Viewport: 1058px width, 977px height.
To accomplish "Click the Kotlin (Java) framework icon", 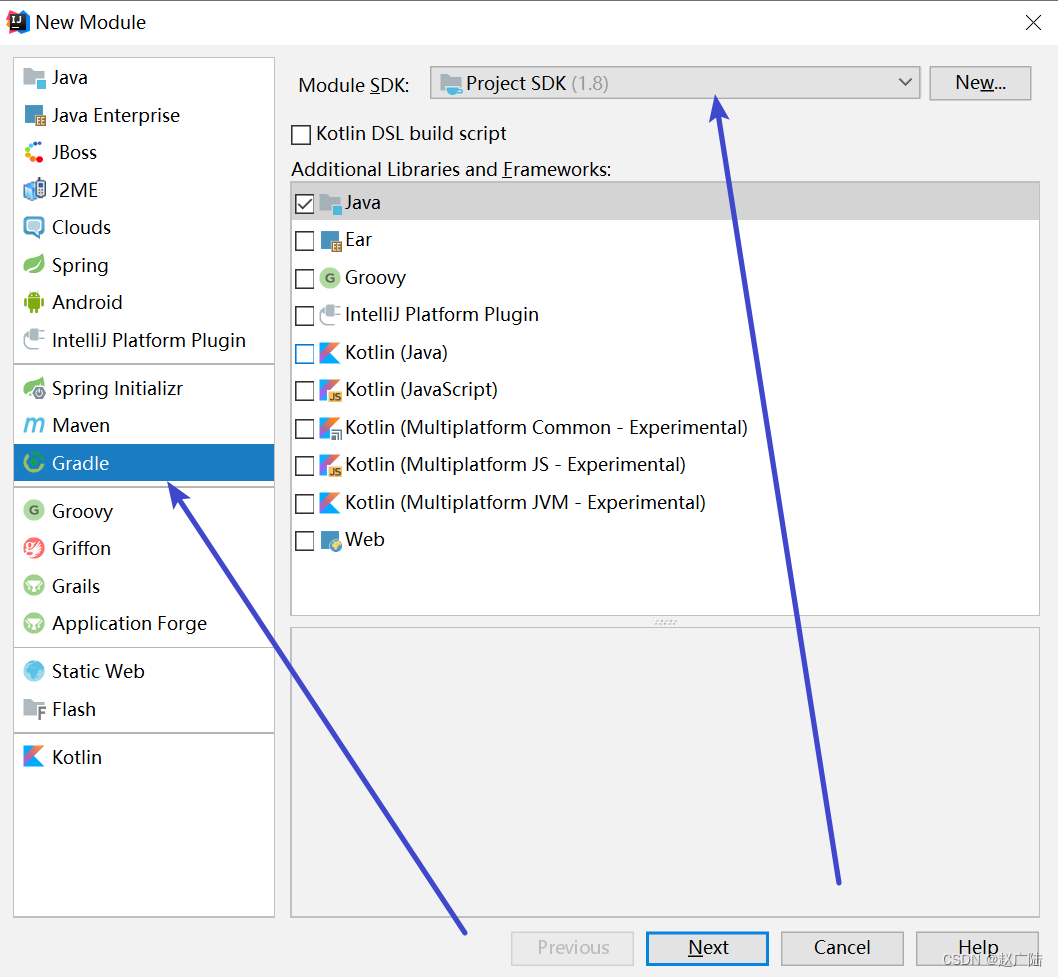I will (x=330, y=353).
